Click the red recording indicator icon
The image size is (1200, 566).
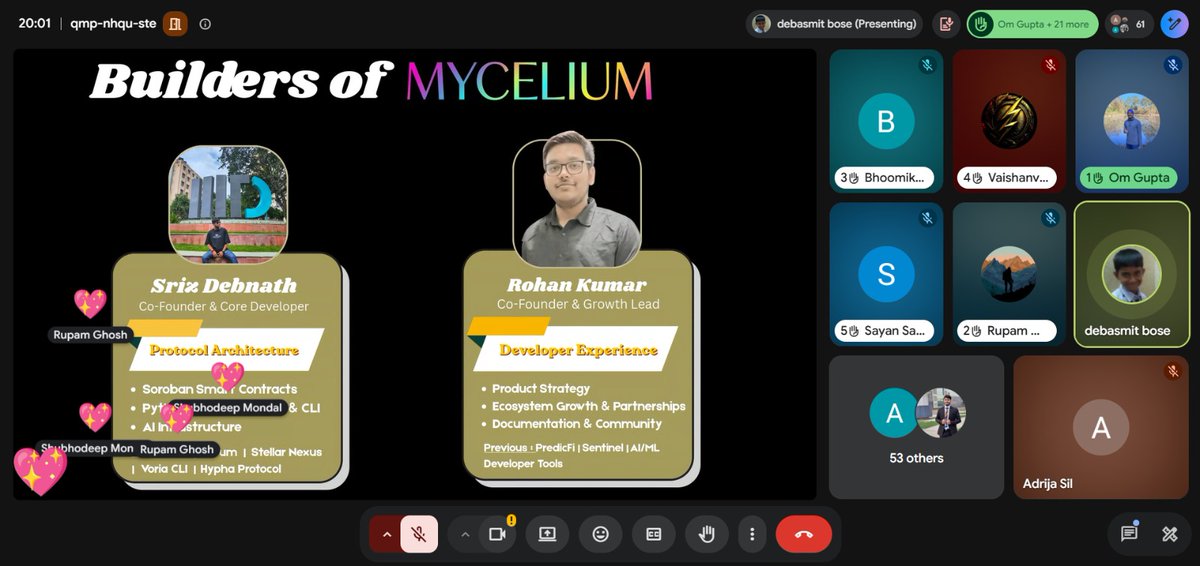click(946, 24)
